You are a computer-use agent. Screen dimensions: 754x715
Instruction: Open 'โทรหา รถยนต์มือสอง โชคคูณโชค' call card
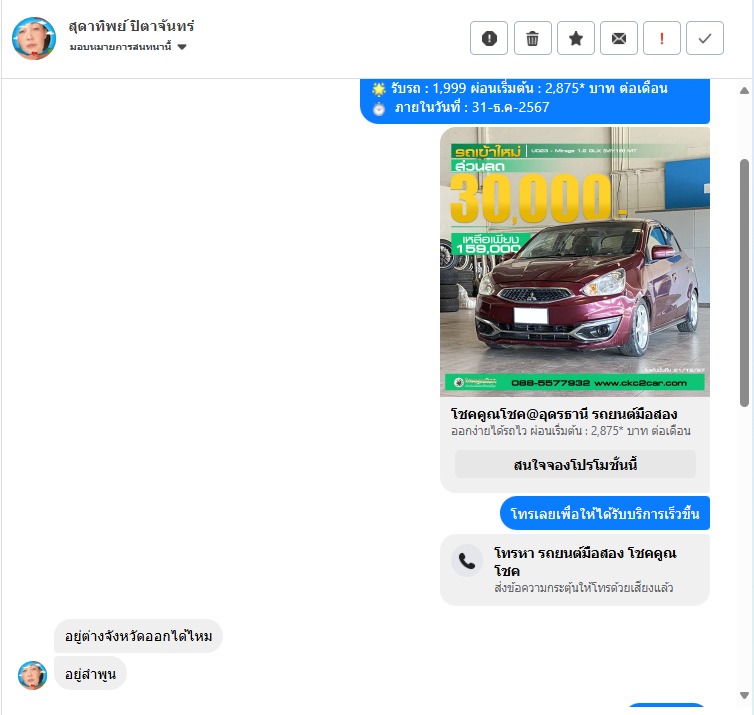[x=575, y=570]
